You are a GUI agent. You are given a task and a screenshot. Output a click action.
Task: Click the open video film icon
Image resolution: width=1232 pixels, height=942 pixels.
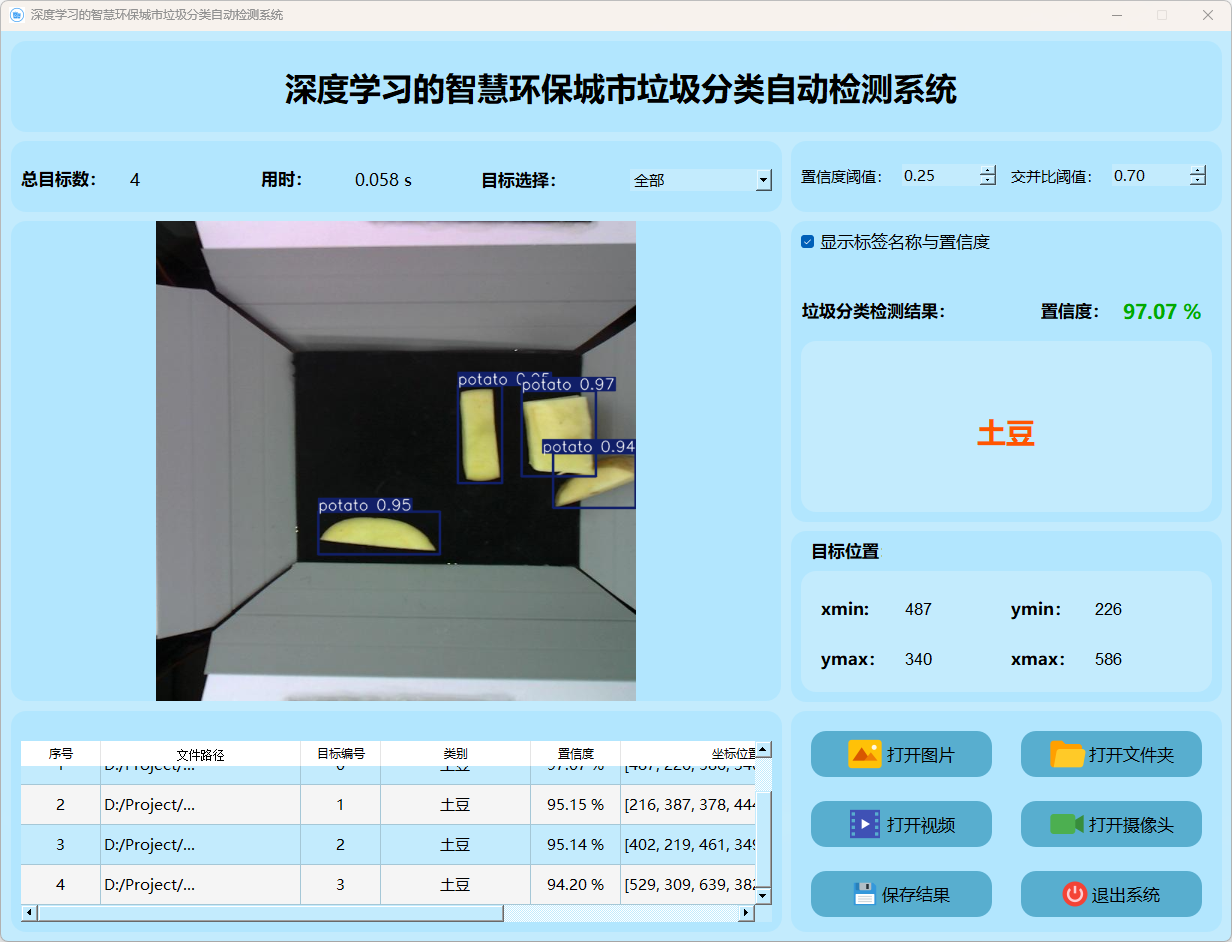864,824
